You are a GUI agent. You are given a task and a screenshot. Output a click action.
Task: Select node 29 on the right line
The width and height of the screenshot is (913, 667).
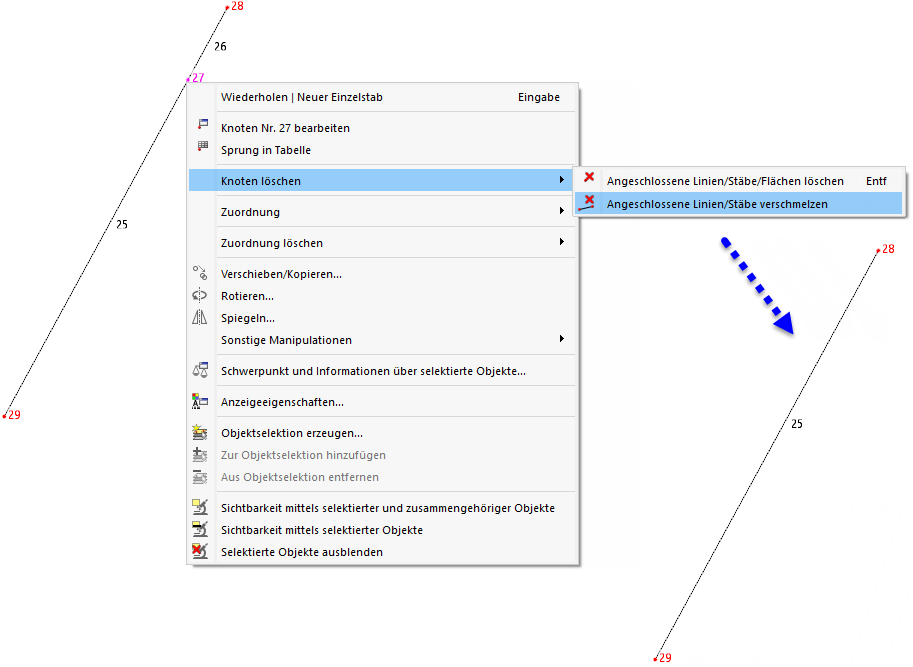click(656, 659)
